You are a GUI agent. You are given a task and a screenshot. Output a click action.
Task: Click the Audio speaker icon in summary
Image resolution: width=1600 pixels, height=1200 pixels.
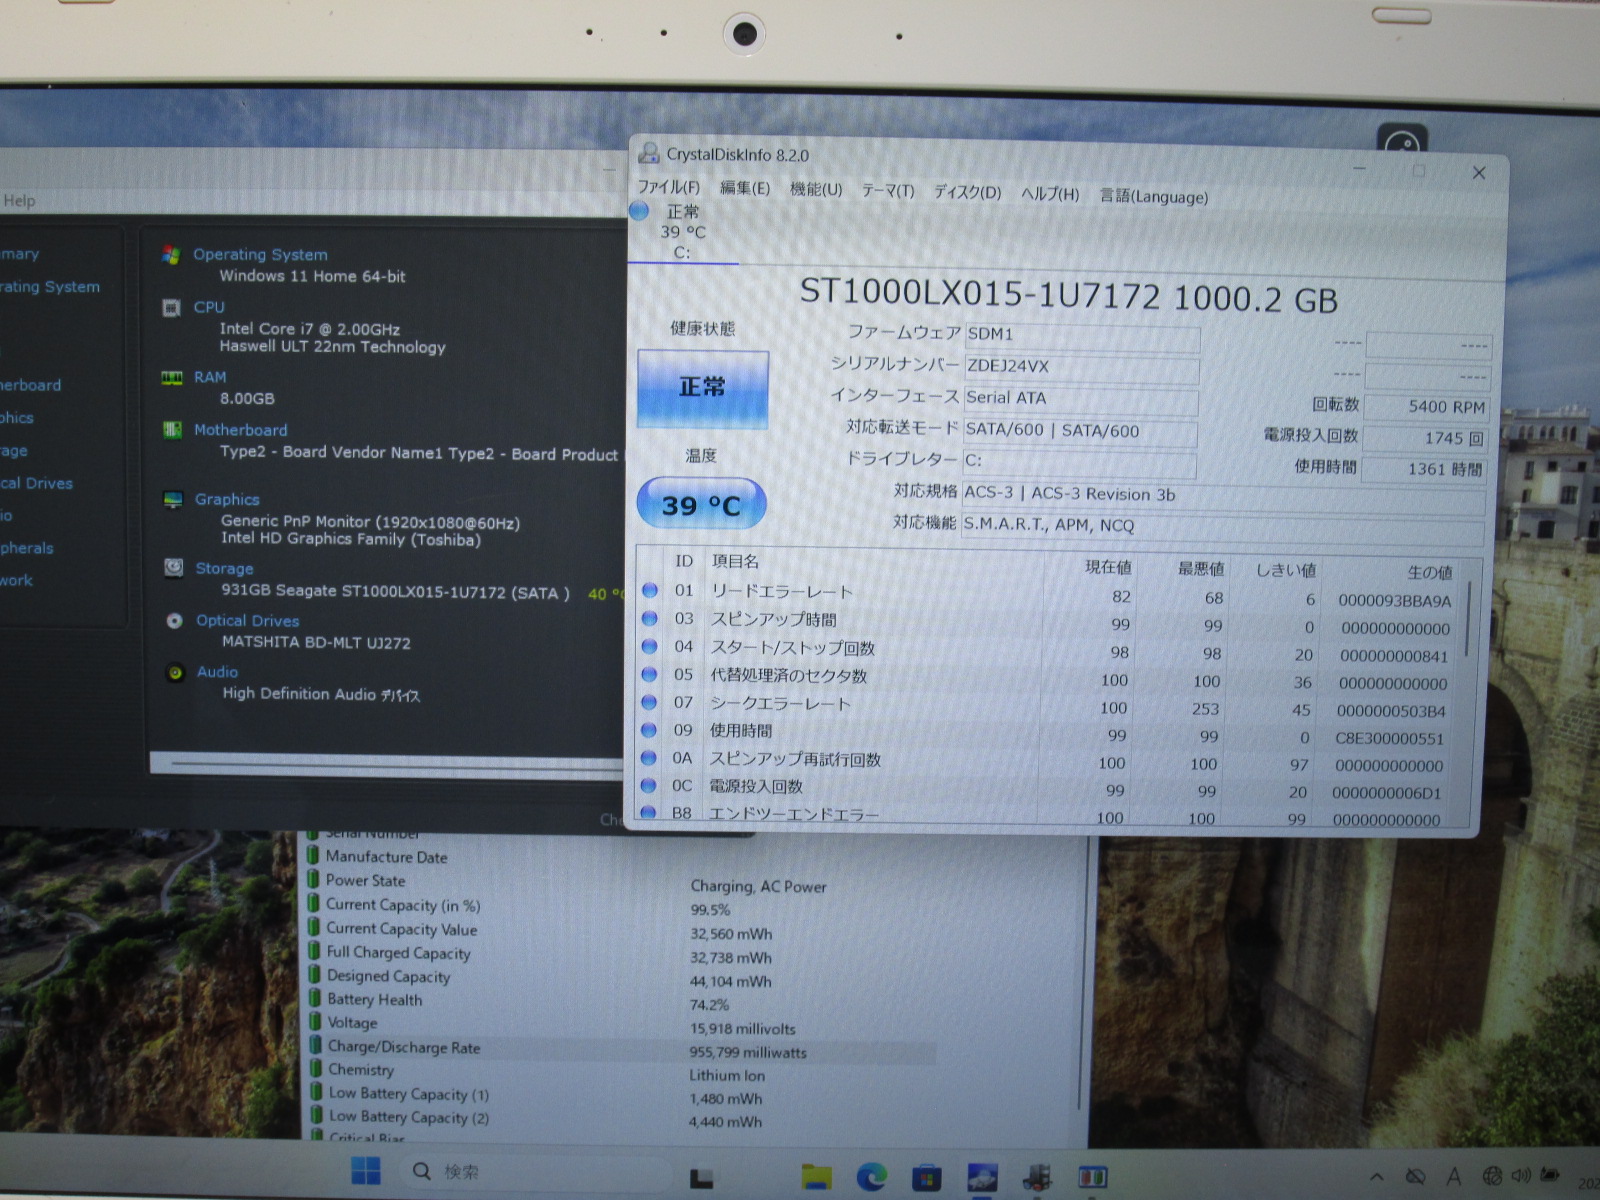175,673
